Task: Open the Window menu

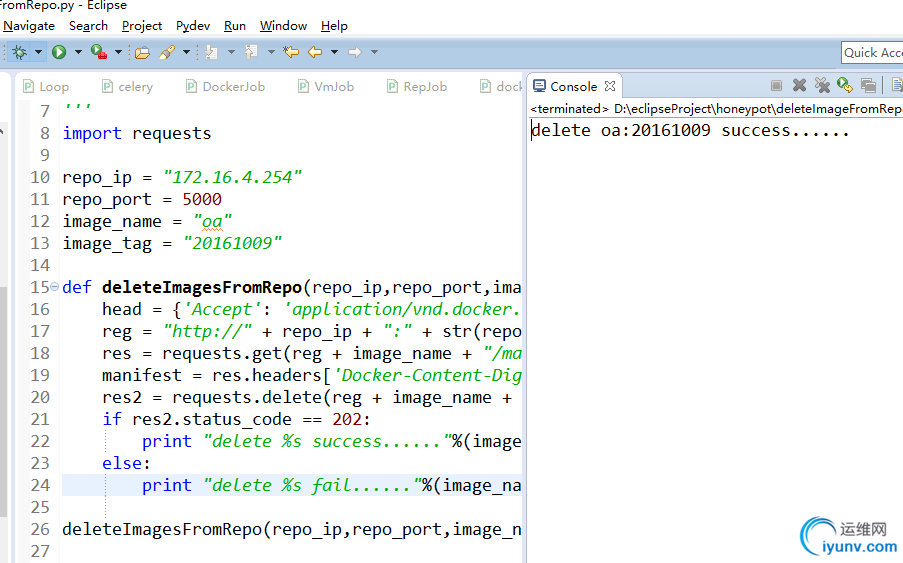Action: (283, 26)
